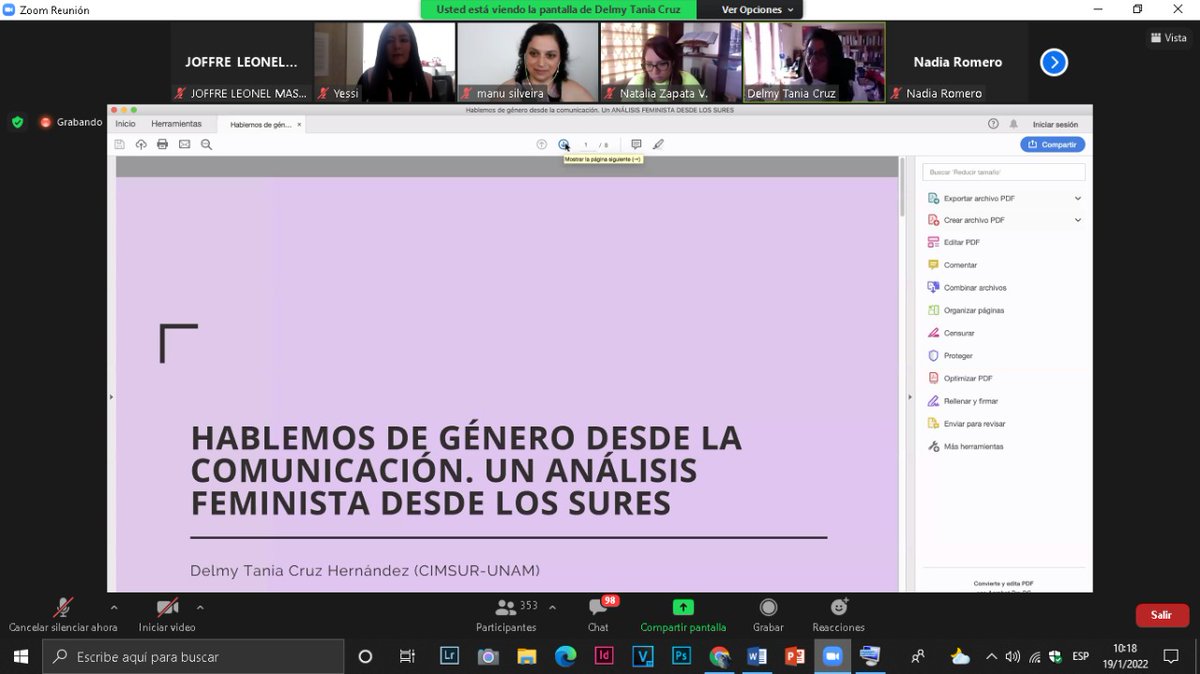Switch to Acrobat Herramientas tab
This screenshot has height=674, width=1200.
click(176, 124)
